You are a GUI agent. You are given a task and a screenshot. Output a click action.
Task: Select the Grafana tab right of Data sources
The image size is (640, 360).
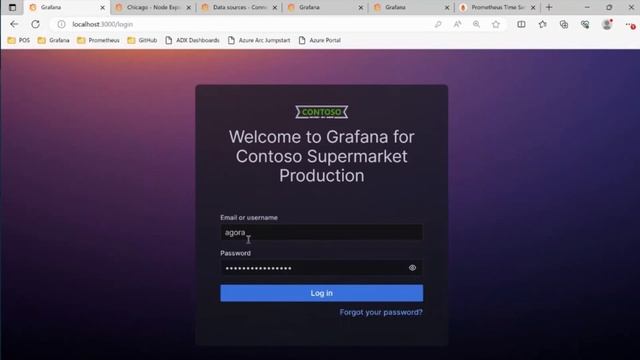(325, 7)
